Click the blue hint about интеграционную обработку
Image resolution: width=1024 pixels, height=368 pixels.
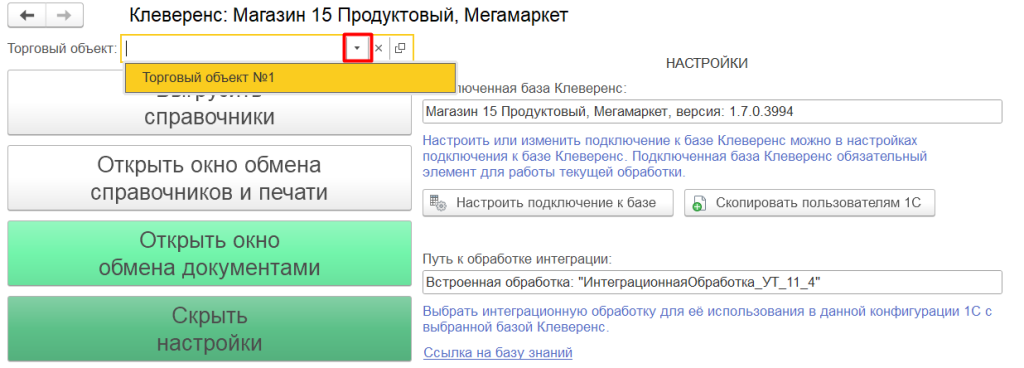pos(708,320)
